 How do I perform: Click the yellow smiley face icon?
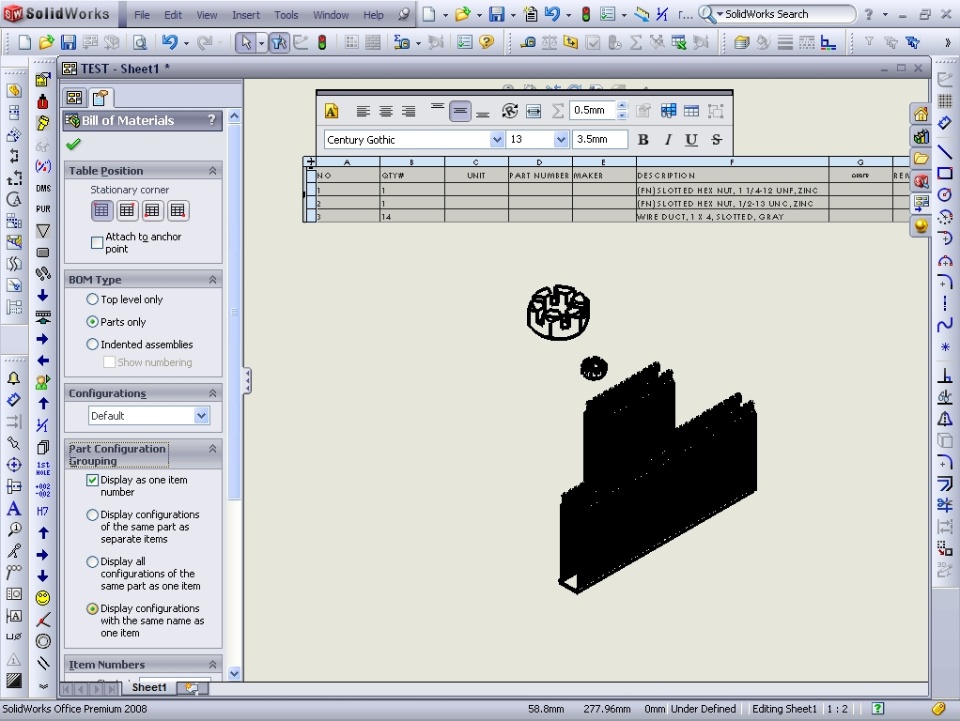pos(43,598)
